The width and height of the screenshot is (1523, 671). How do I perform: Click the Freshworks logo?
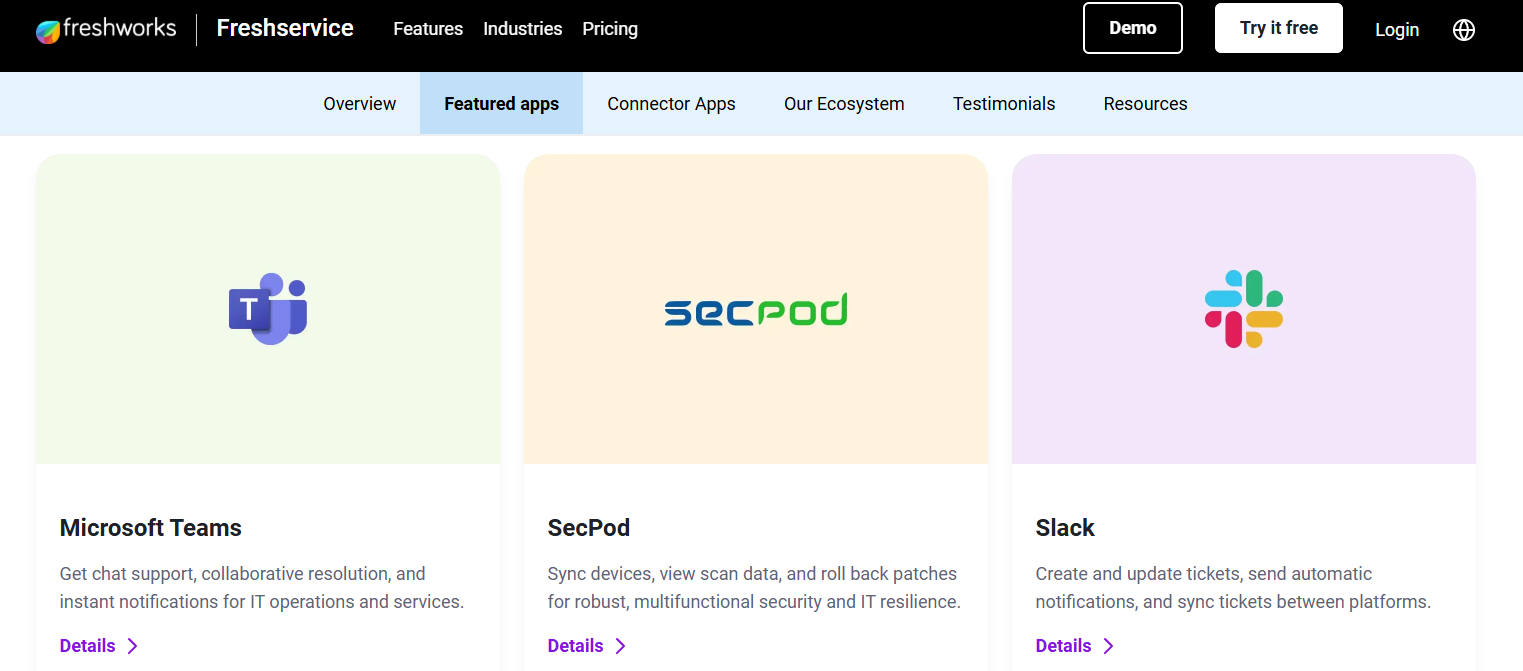[106, 29]
